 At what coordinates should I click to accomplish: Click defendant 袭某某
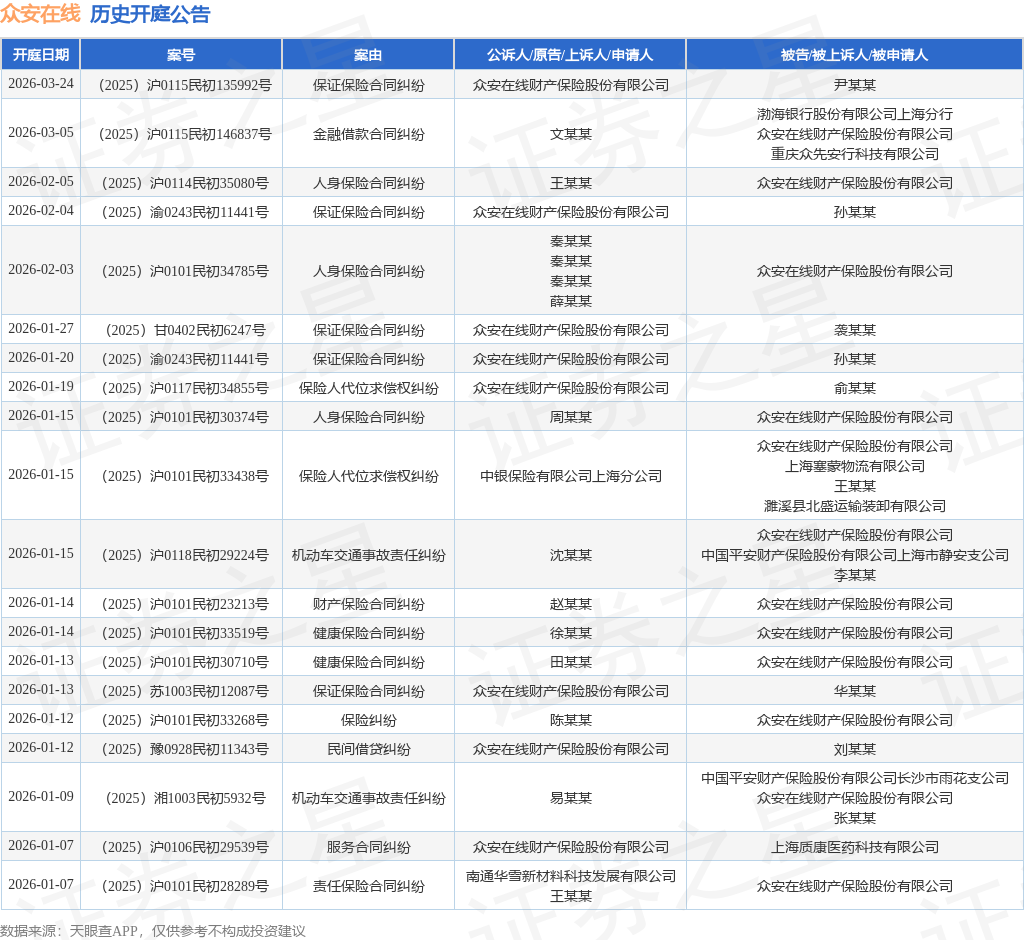[855, 330]
